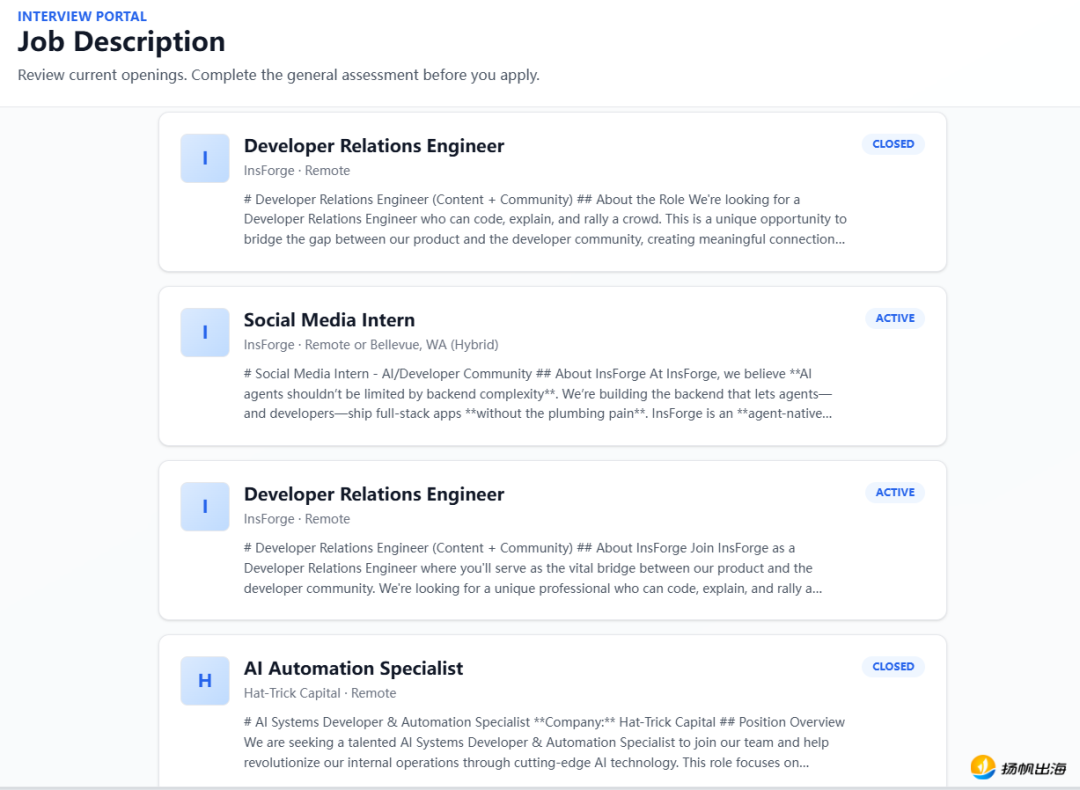The image size is (1080, 790).
Task: Click the 'Review current openings' instruction text
Action: (278, 75)
